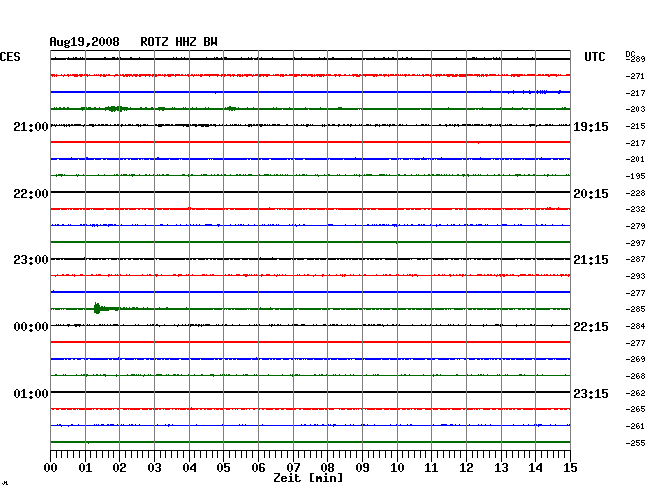The image size is (650, 494).
Task: Click minute tick label 08
Action: tap(327, 468)
